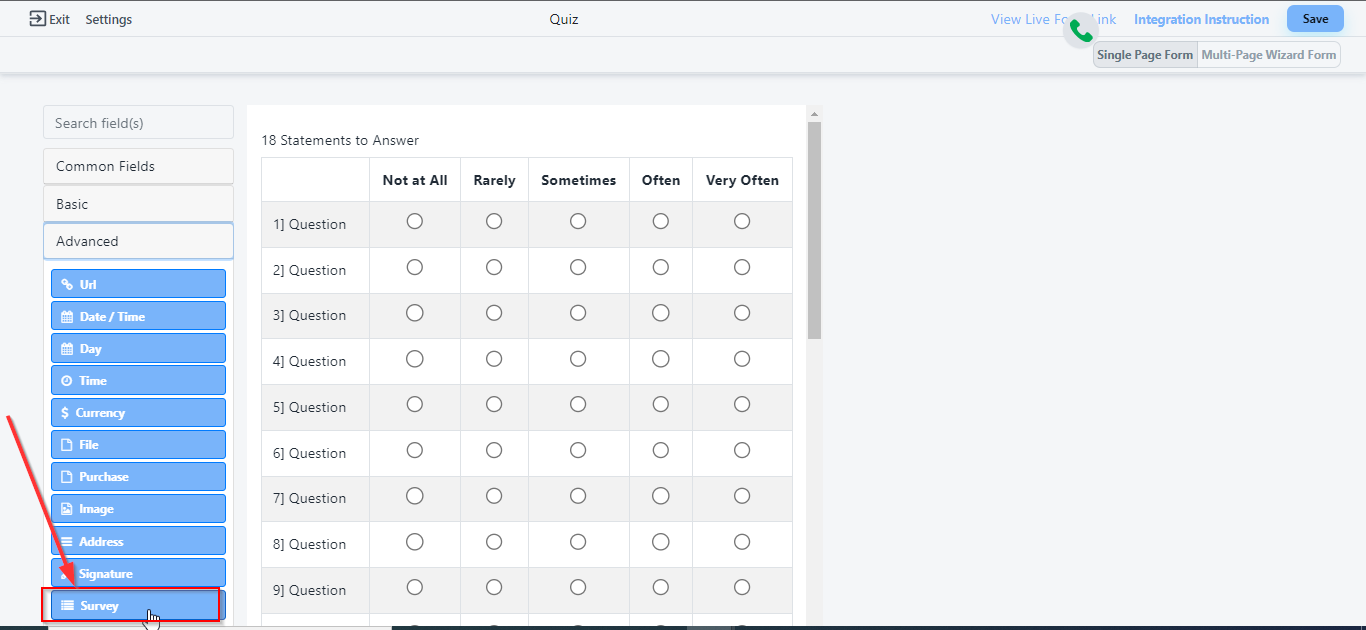Mark Very Often for question 5
The image size is (1366, 630).
coord(742,404)
